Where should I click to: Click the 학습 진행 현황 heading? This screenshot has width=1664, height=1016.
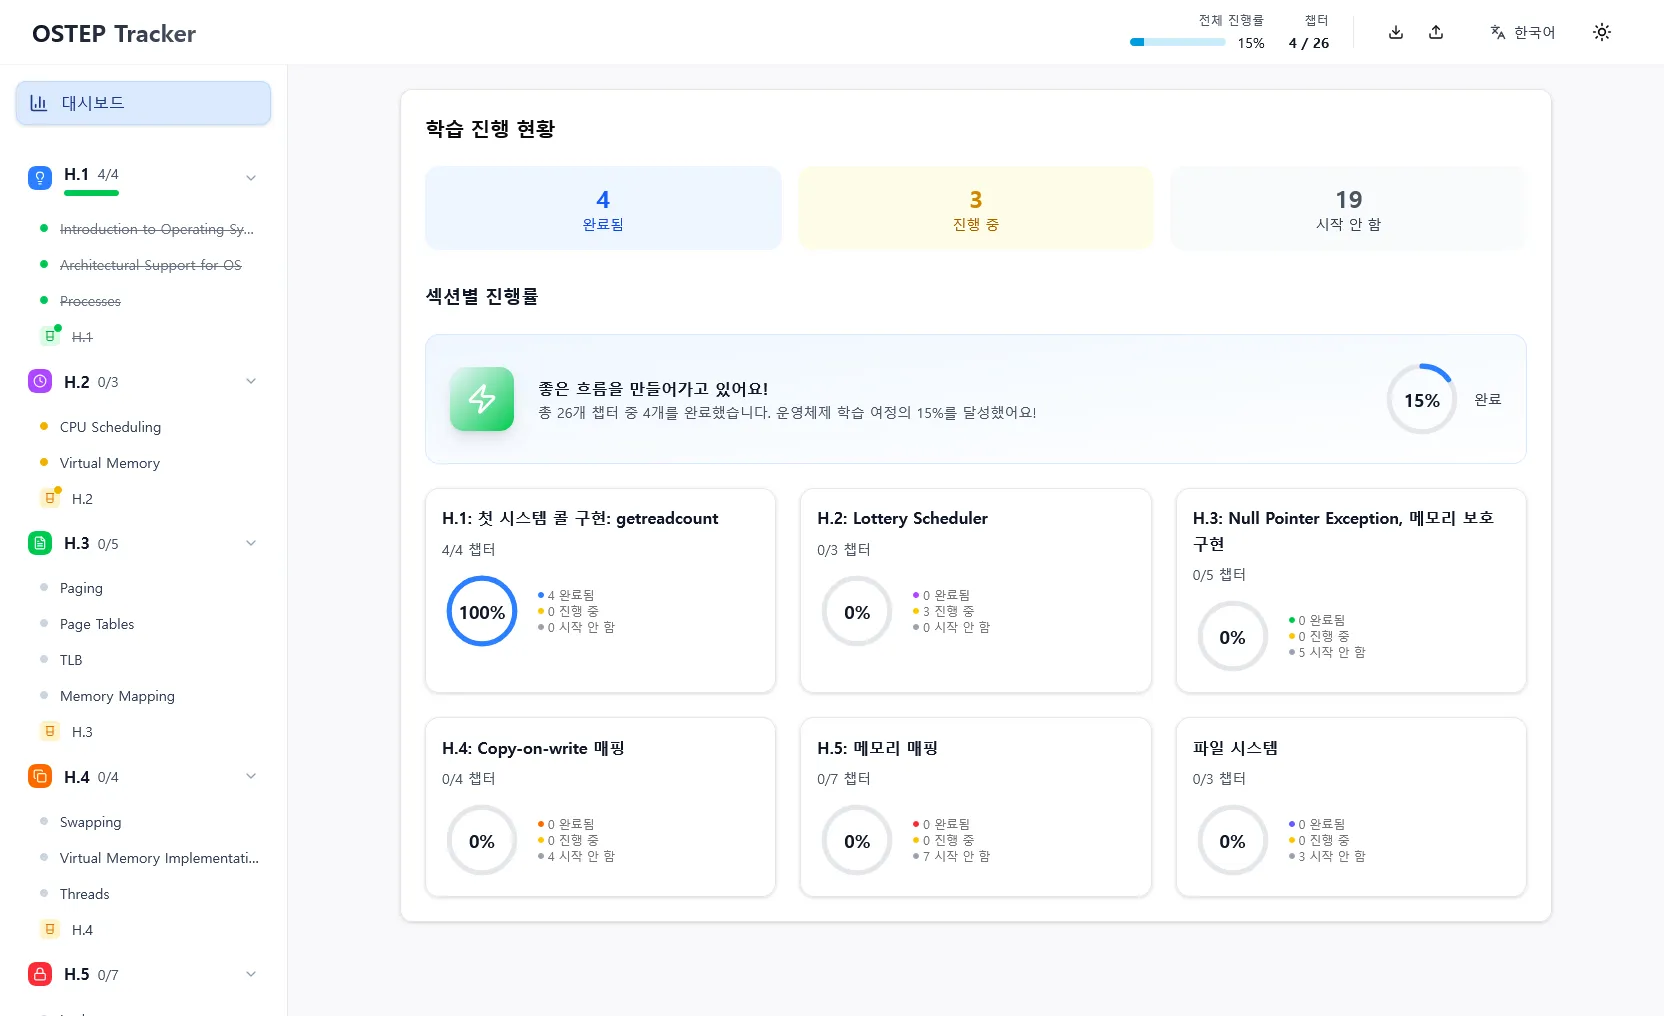pyautogui.click(x=490, y=128)
